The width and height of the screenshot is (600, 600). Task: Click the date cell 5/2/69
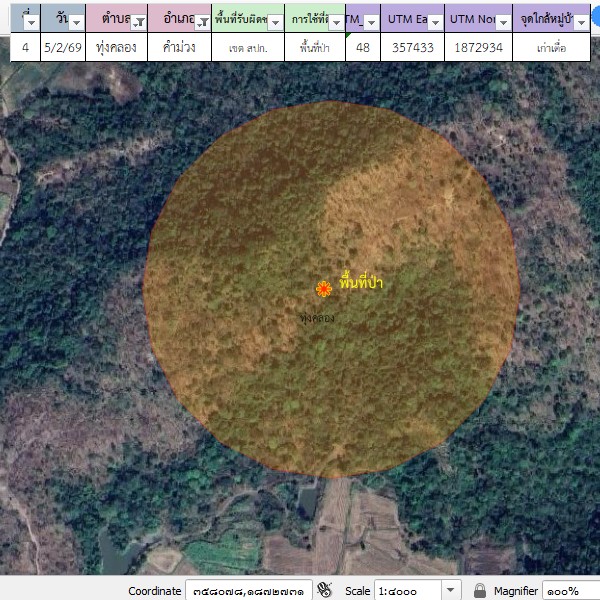[x=64, y=47]
